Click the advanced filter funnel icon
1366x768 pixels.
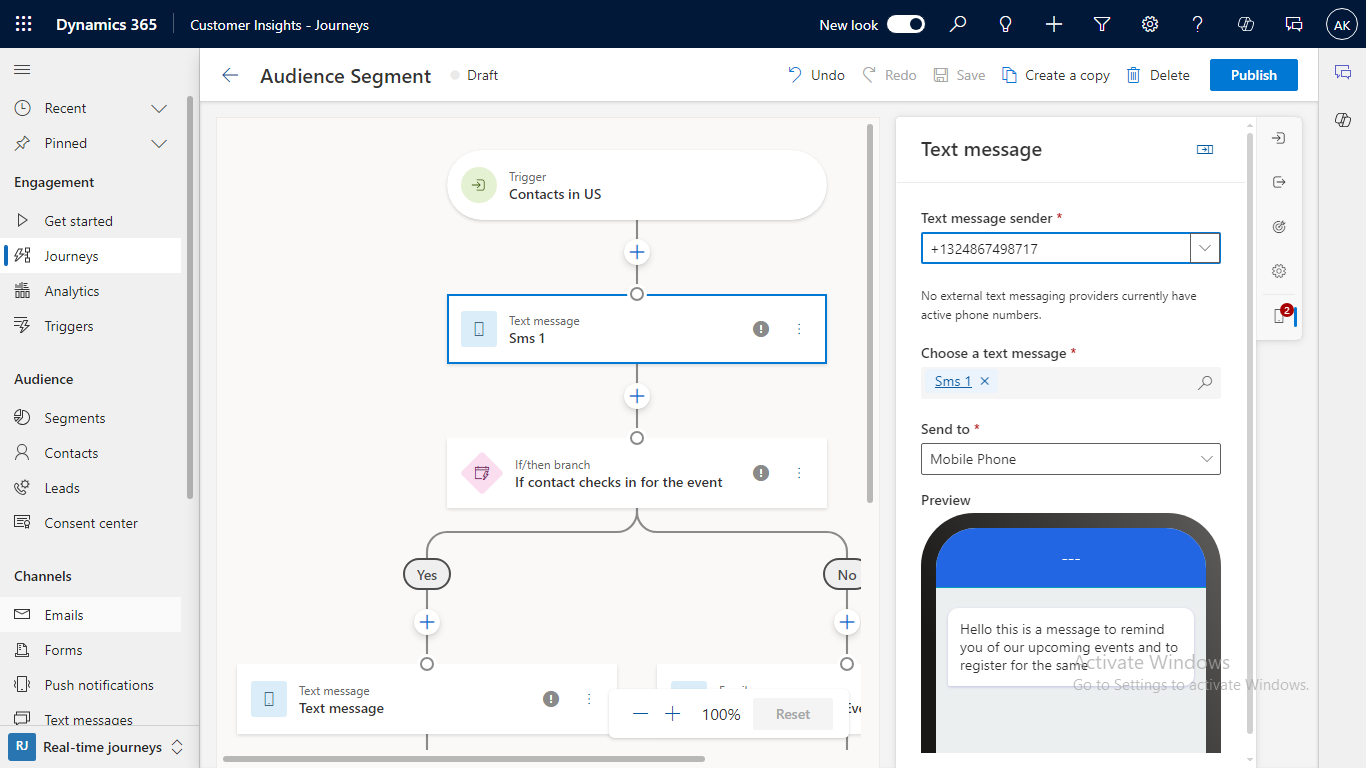click(x=1102, y=24)
